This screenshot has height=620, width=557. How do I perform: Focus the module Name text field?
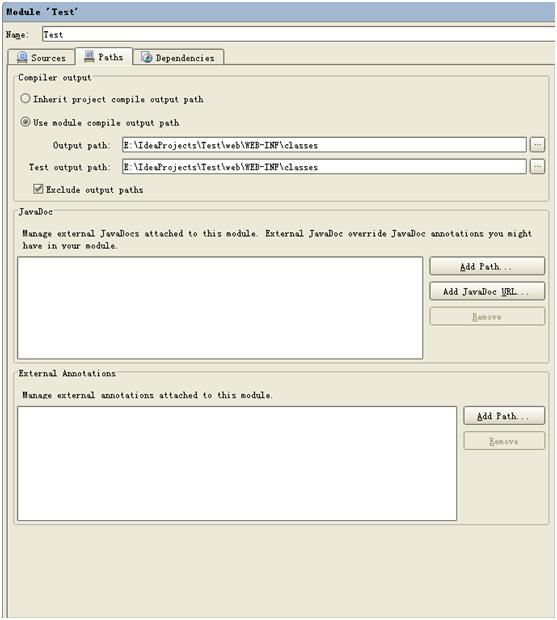pos(298,34)
